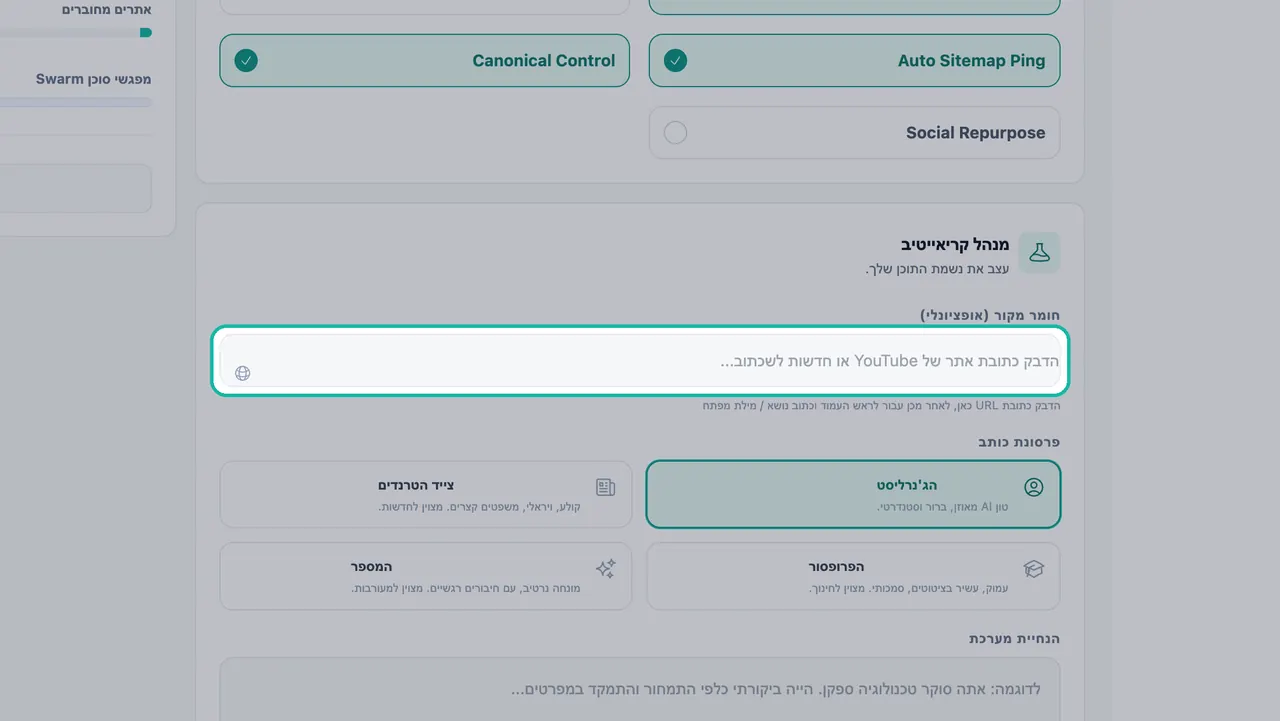This screenshot has height=721, width=1280.
Task: Click the sparkles icon on the המספר card
Action: click(606, 569)
